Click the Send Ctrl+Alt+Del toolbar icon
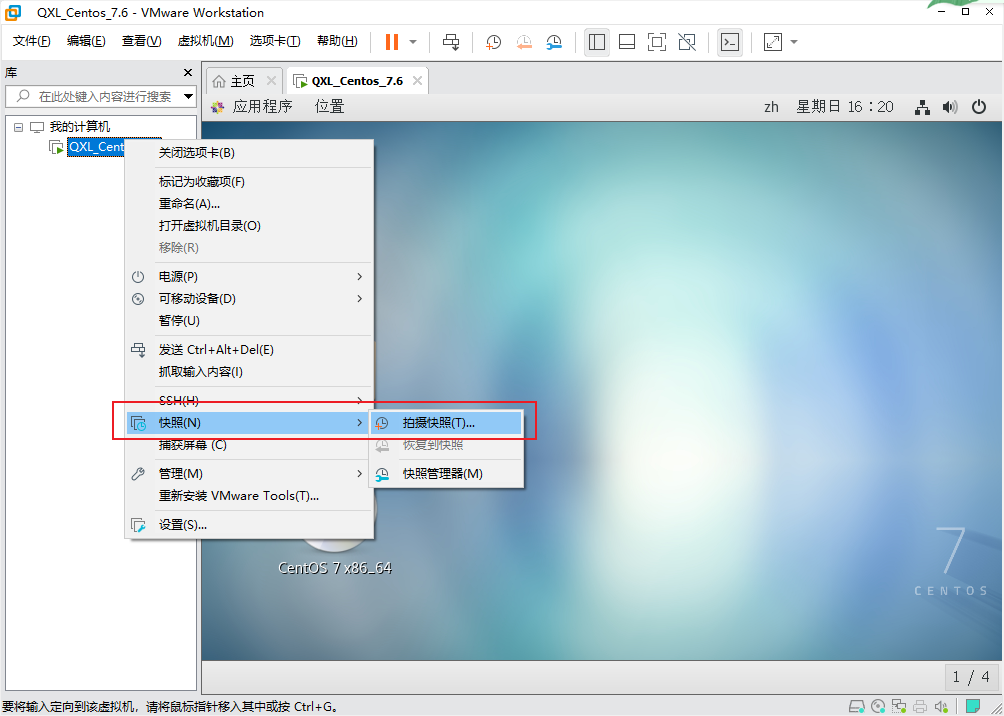This screenshot has height=716, width=1004. pos(451,42)
